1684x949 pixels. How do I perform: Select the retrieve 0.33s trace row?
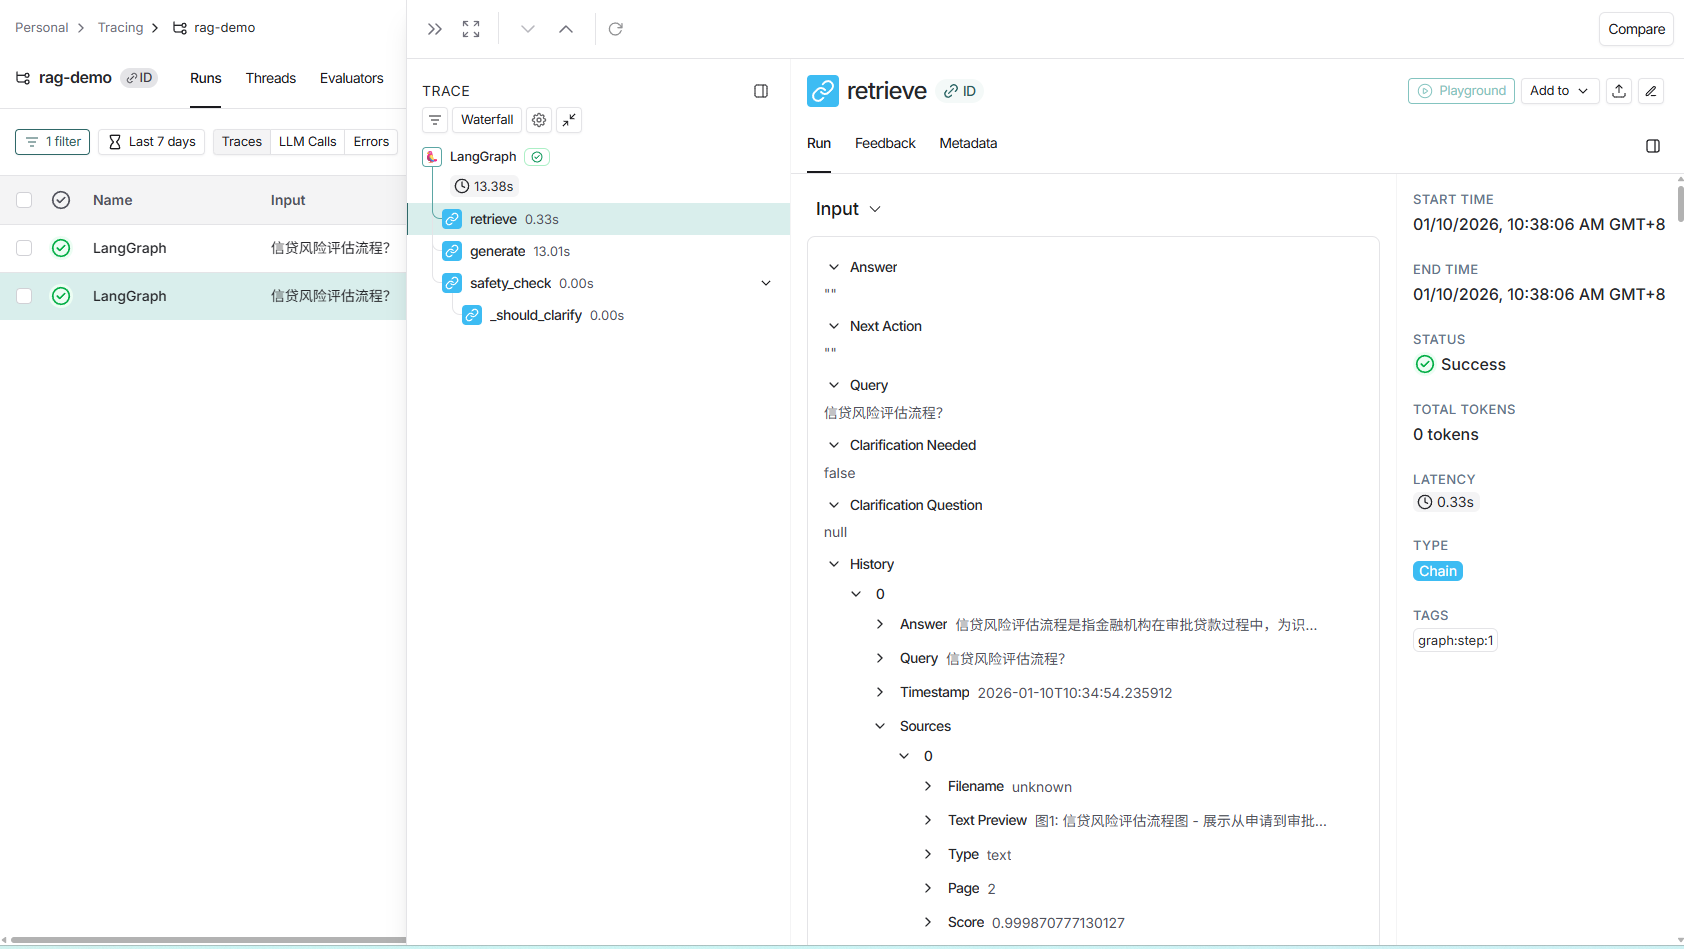(x=598, y=219)
